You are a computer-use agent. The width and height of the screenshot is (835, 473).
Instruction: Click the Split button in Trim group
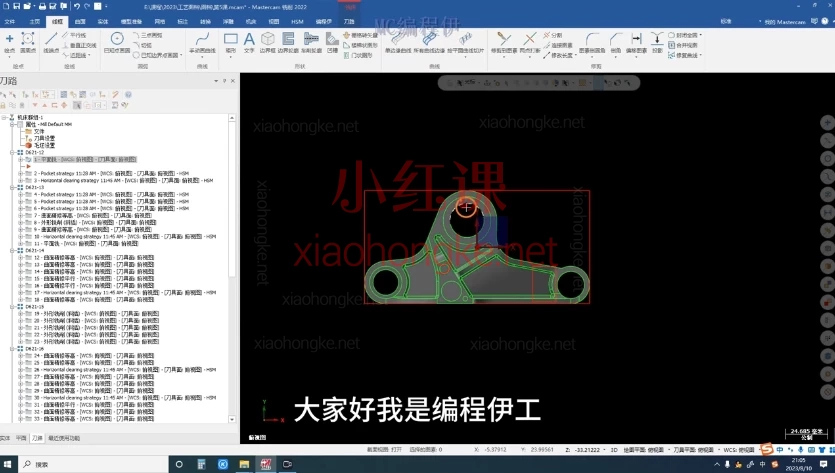[x=553, y=35]
